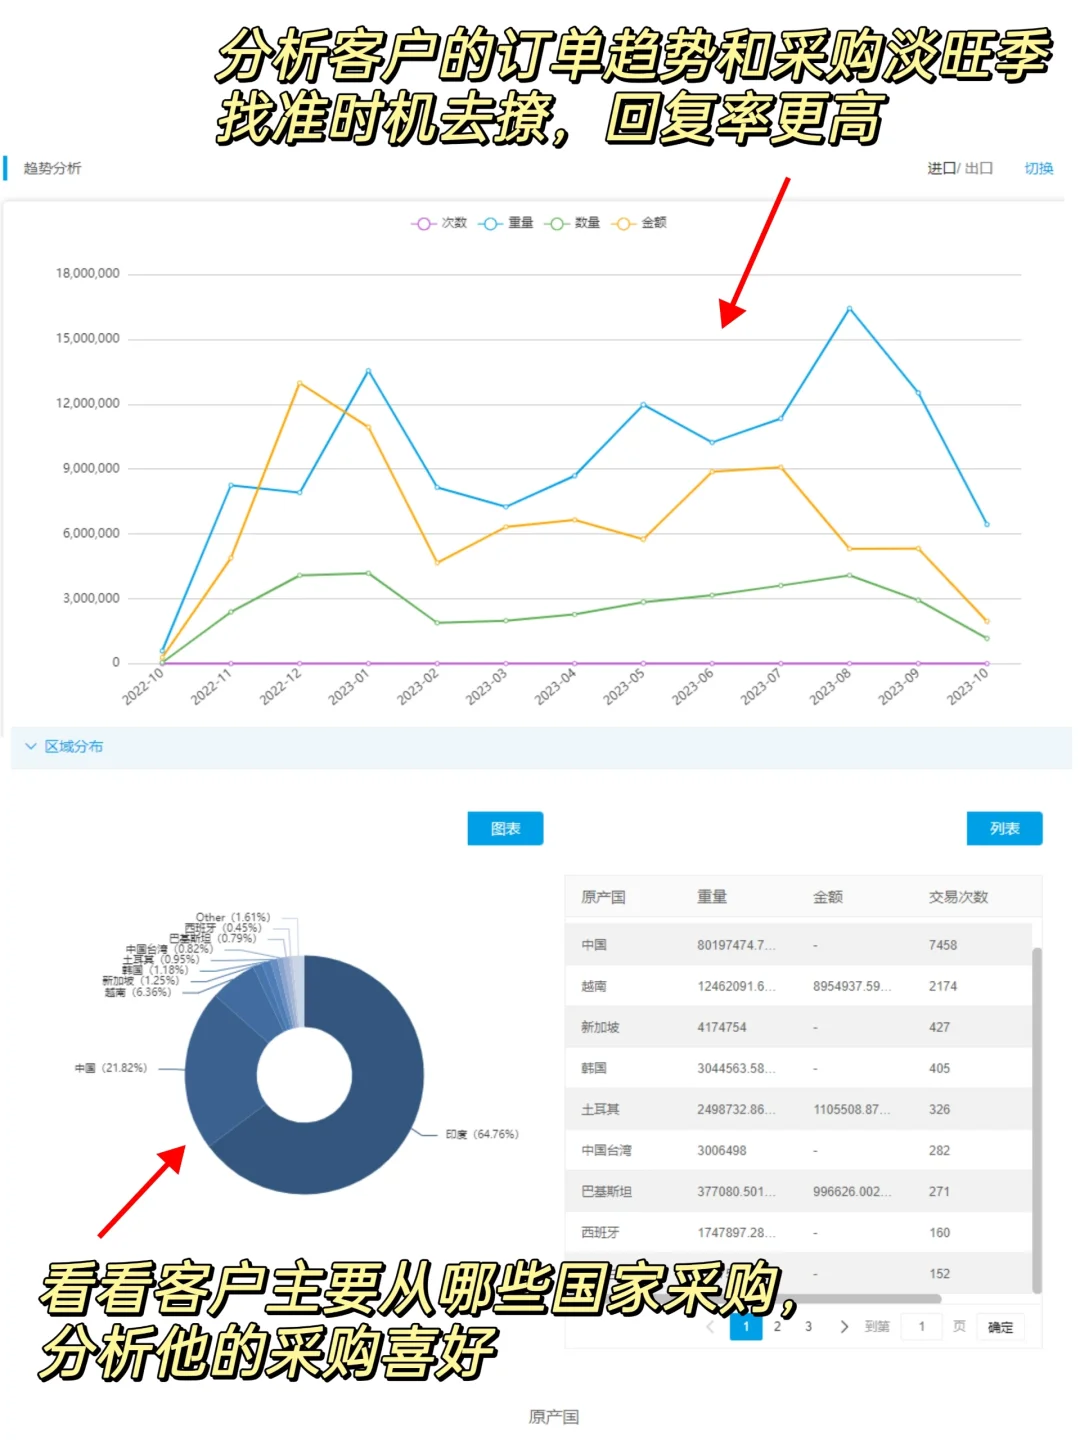Click the 巴基斯坦 row country cell
The width and height of the screenshot is (1080, 1440).
pyautogui.click(x=606, y=1191)
